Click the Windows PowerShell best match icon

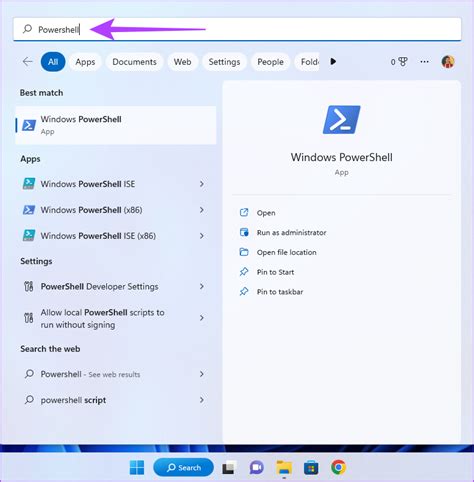tap(29, 125)
